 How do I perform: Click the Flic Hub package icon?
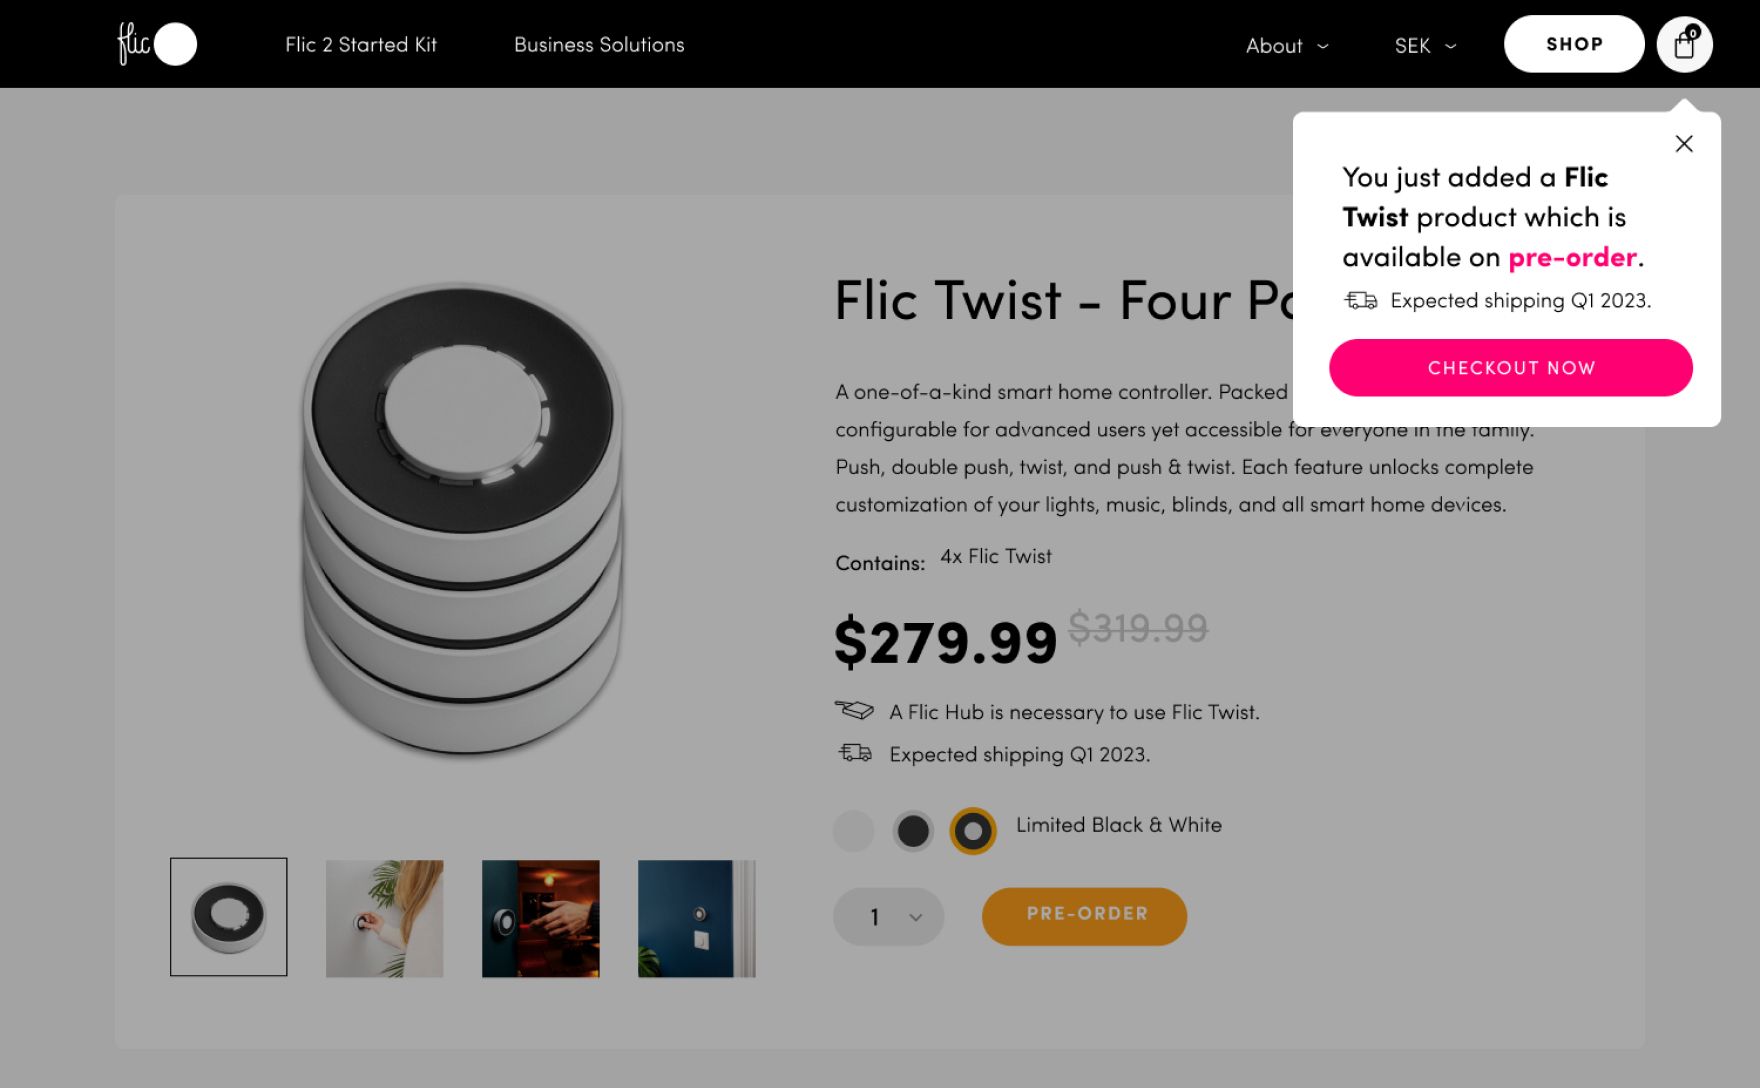click(855, 710)
